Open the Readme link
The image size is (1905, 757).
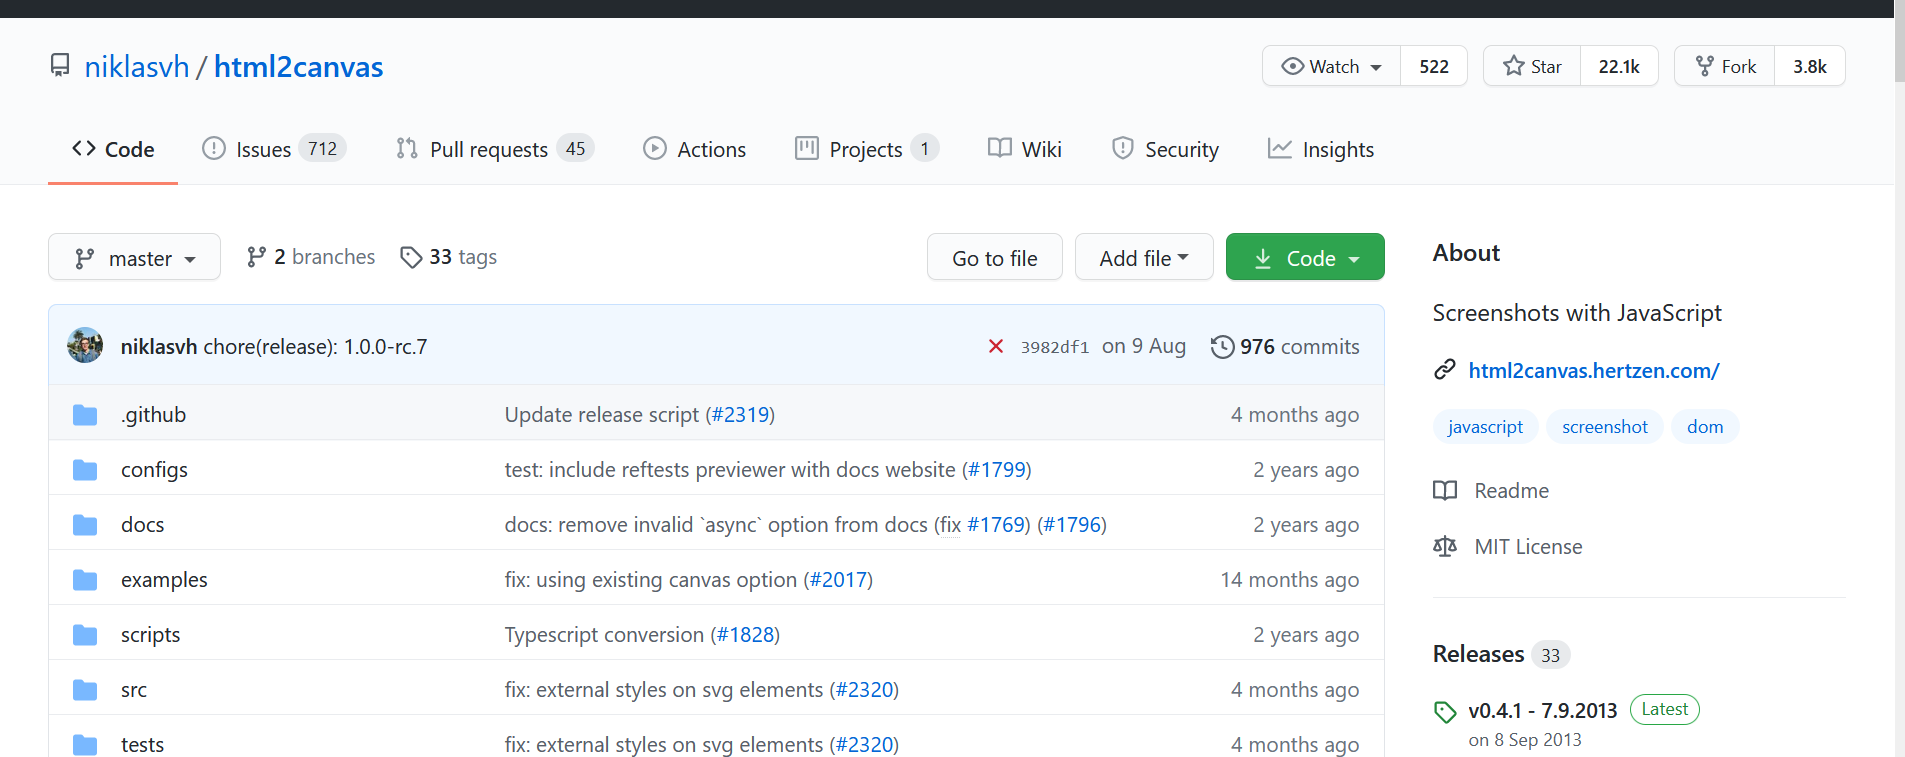click(1491, 491)
